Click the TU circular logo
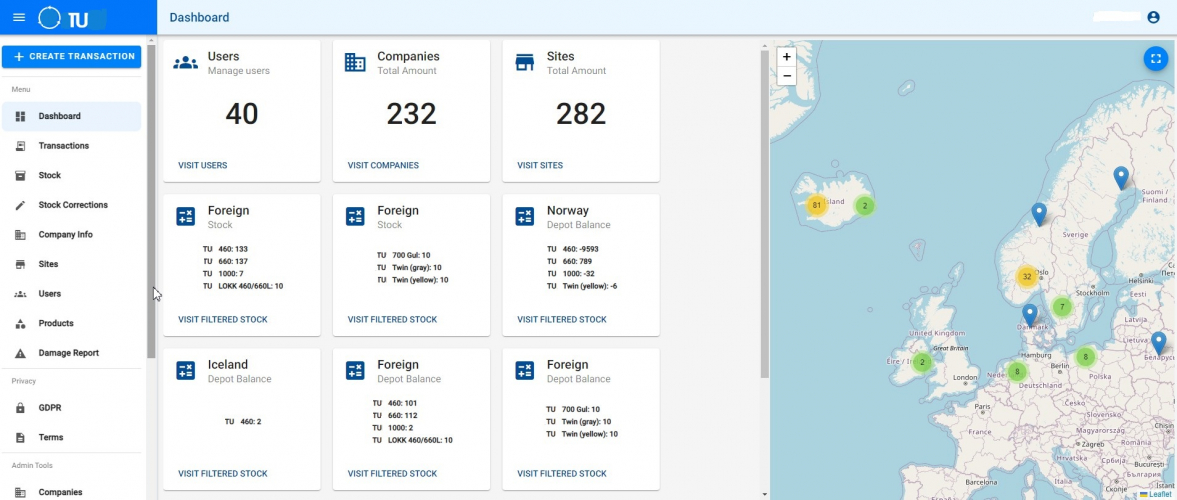1177x500 pixels. (x=49, y=17)
